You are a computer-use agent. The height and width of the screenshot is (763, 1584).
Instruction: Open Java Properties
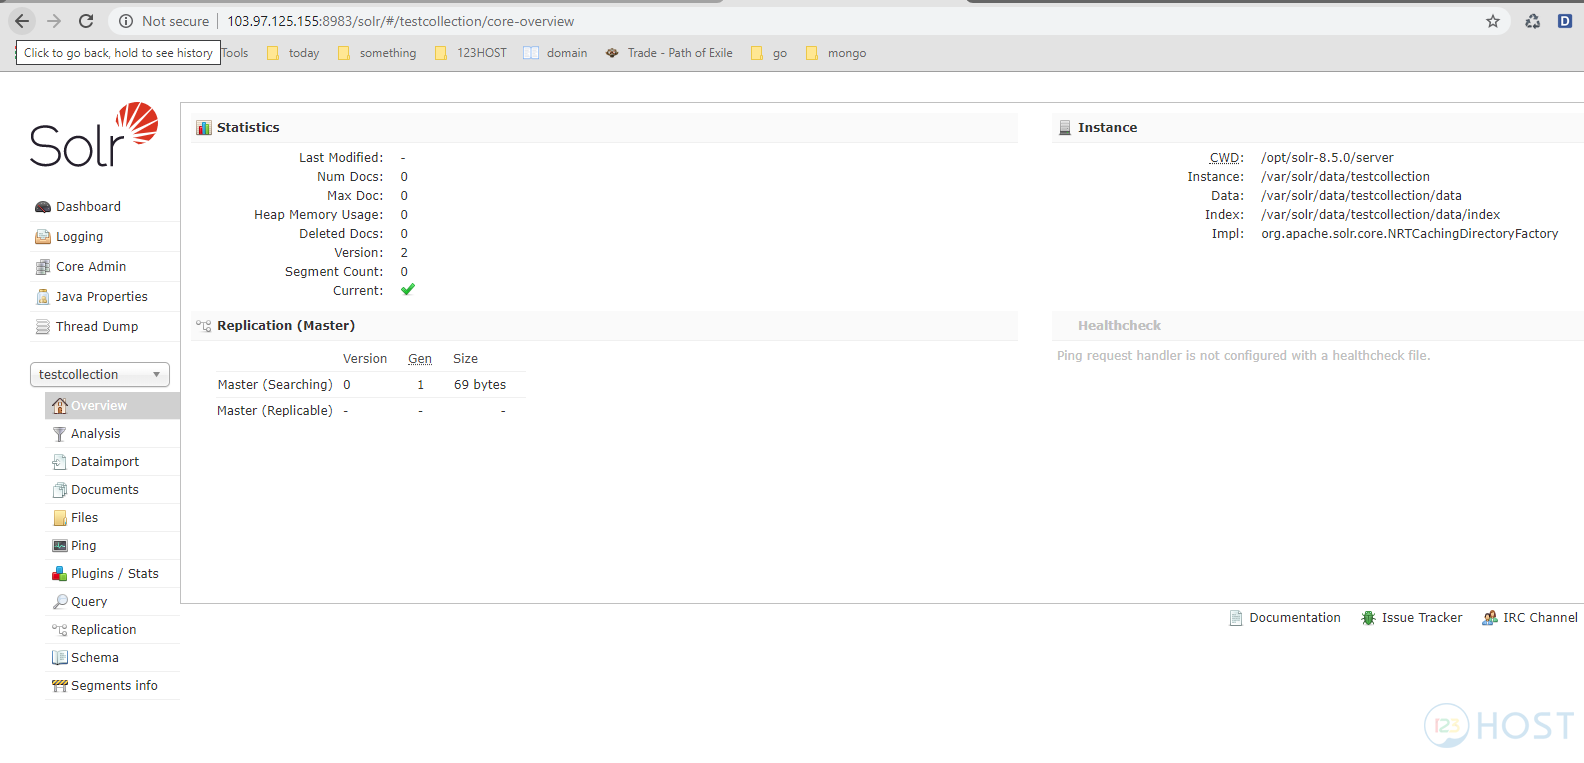click(102, 297)
